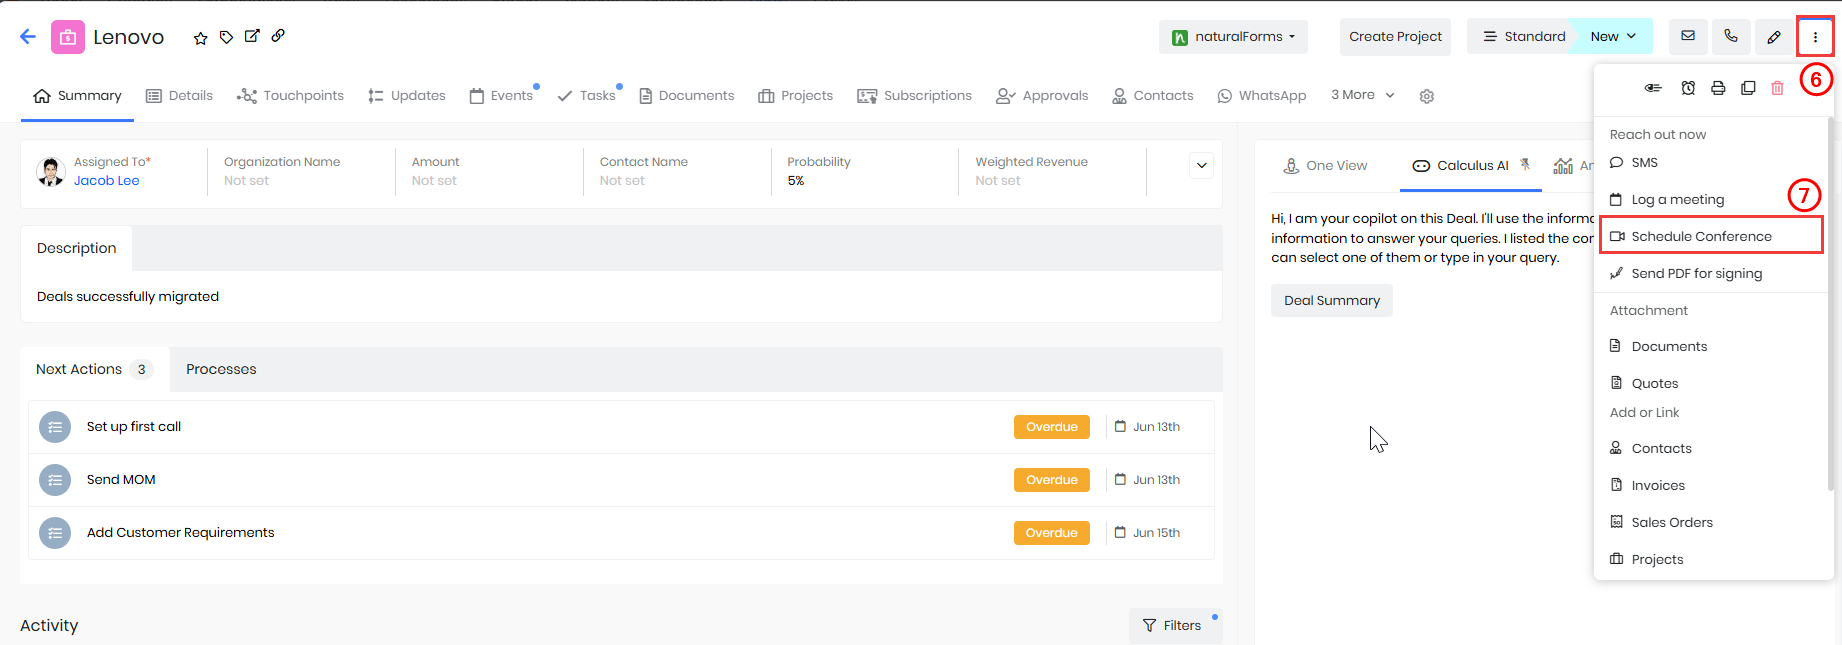The image size is (1842, 645).
Task: Switch to the Details tab
Action: pyautogui.click(x=180, y=96)
